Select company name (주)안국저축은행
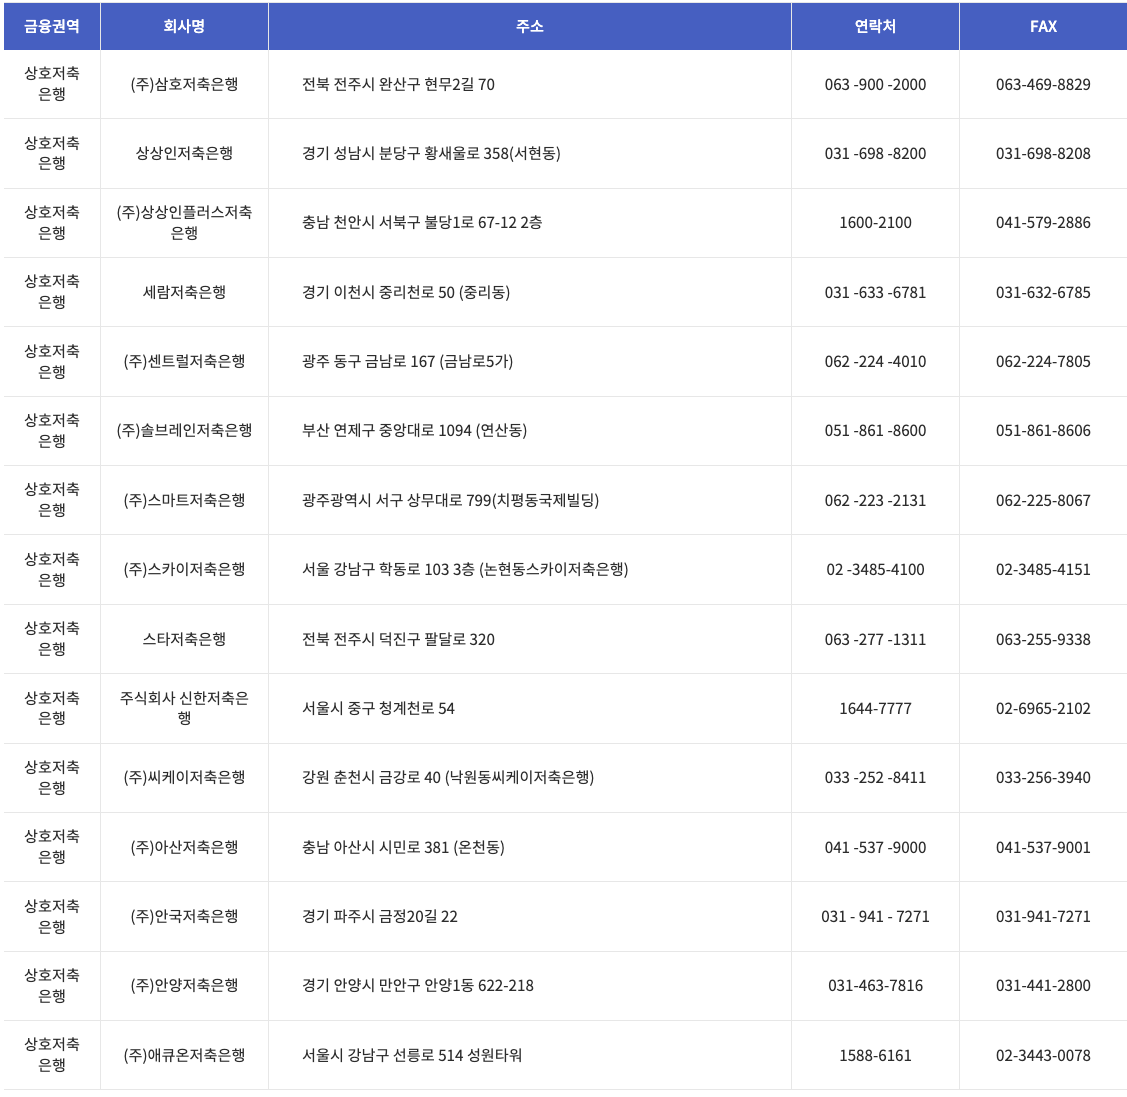The height and width of the screenshot is (1097, 1127). click(184, 916)
